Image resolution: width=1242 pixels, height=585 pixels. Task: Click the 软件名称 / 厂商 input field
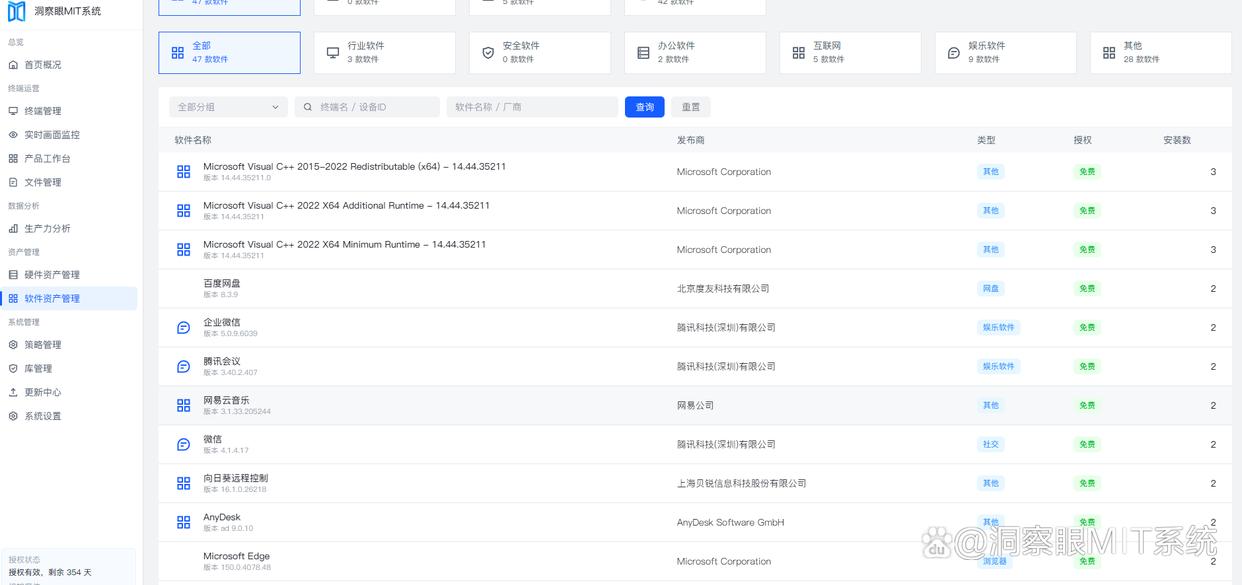532,107
